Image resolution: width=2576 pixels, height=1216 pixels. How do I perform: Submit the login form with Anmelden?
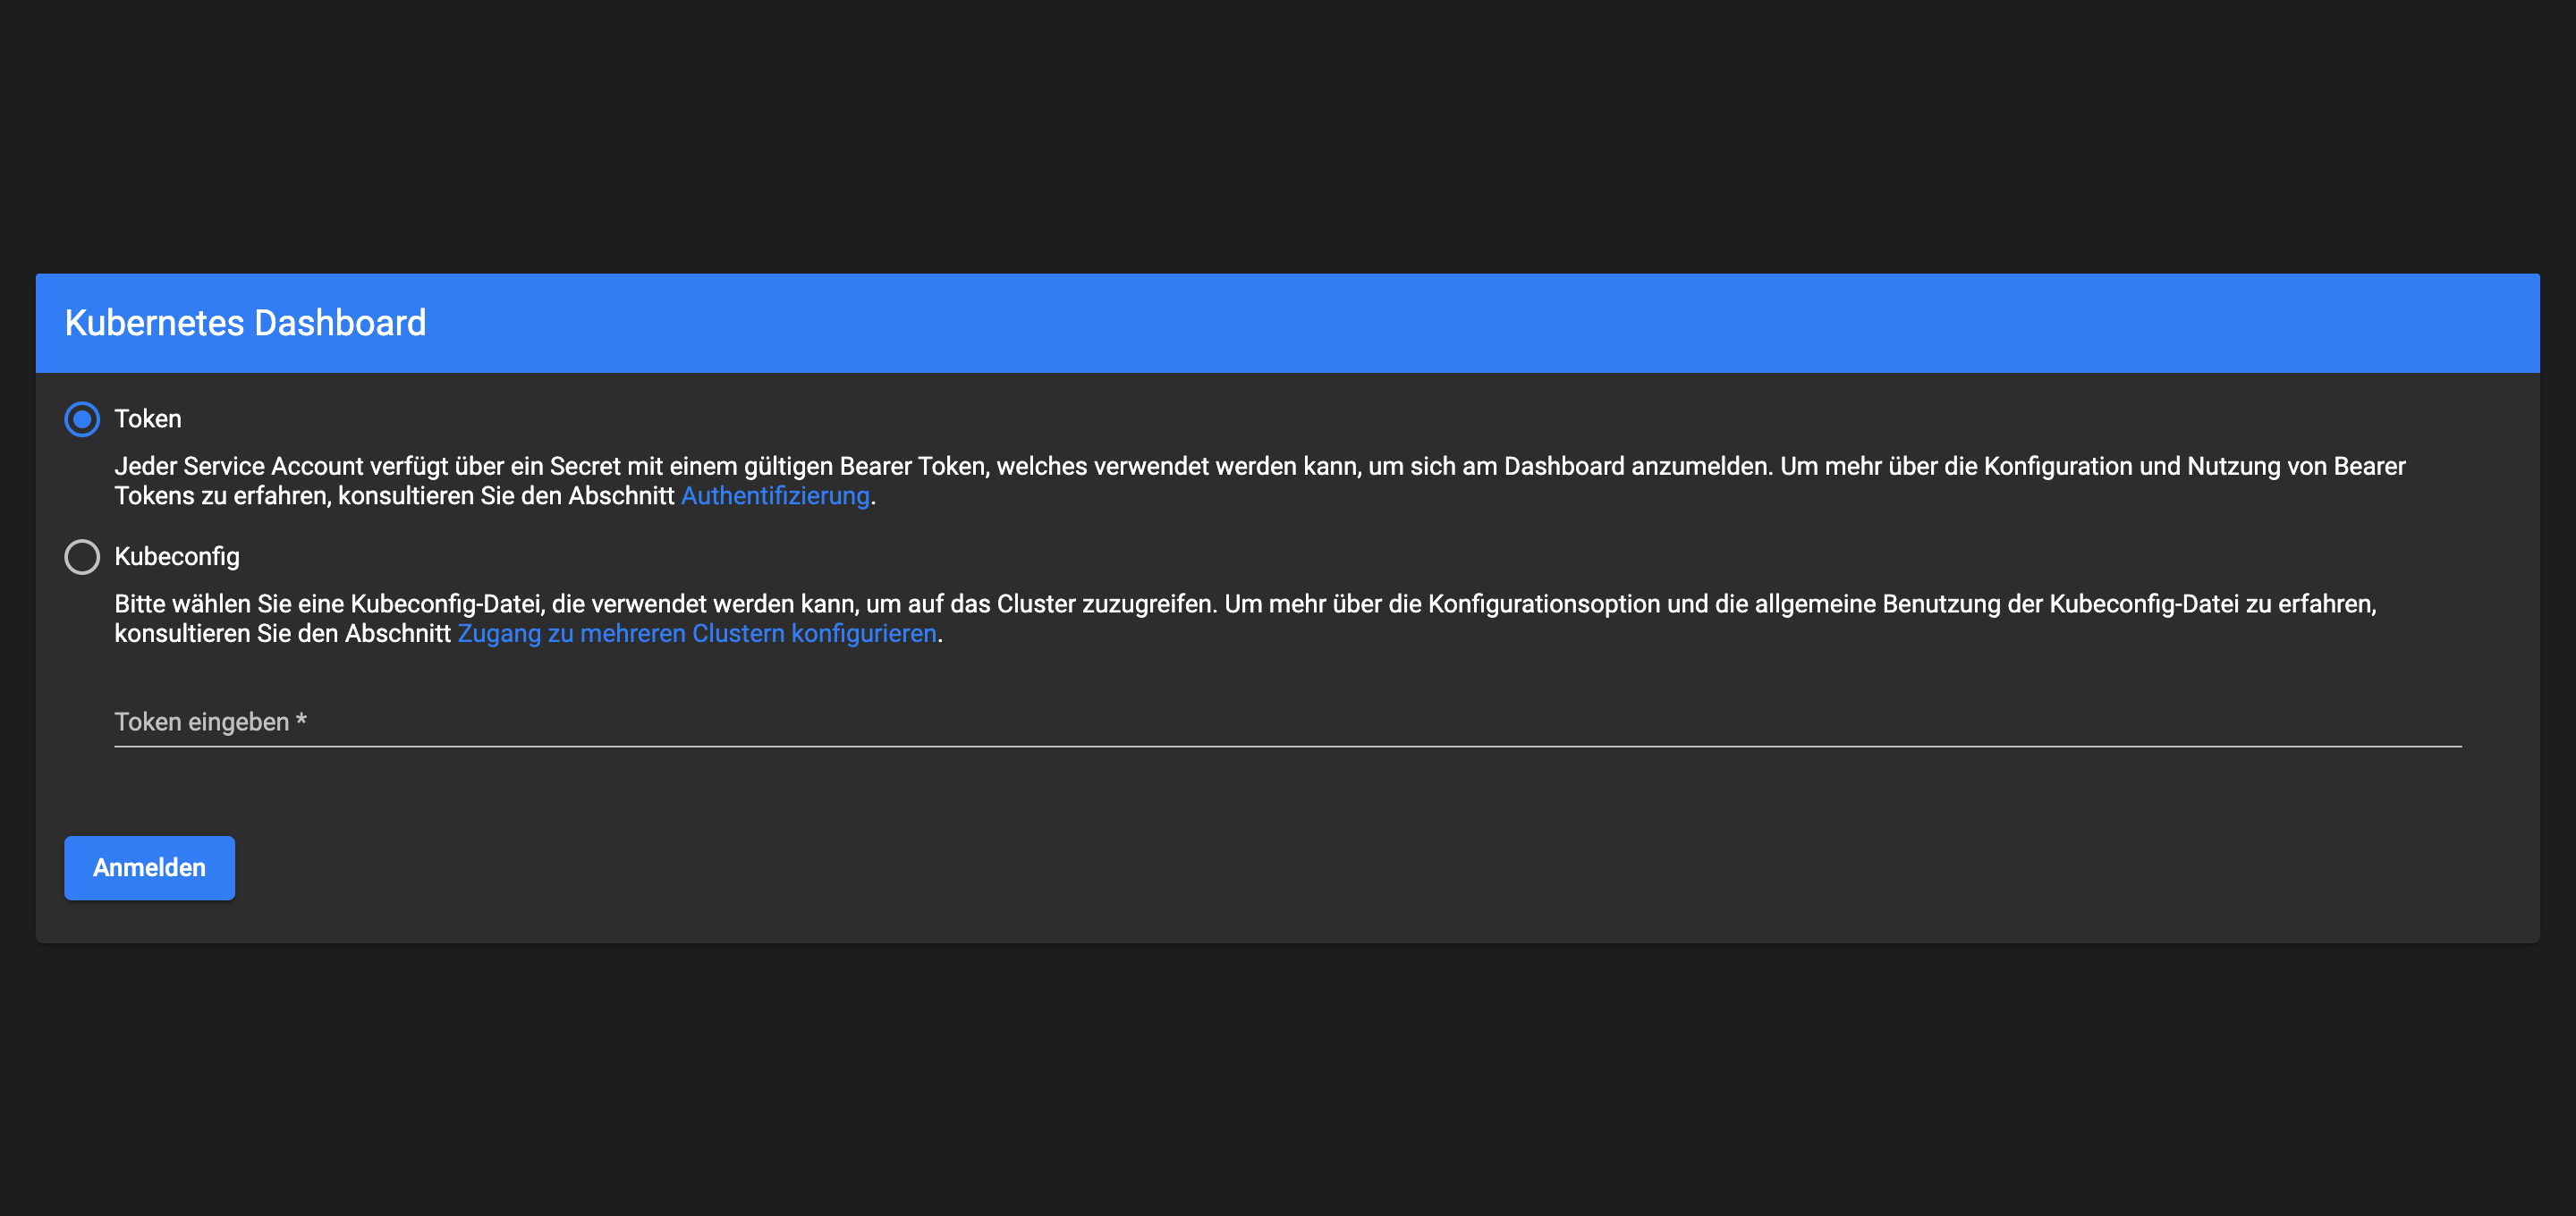click(x=149, y=867)
